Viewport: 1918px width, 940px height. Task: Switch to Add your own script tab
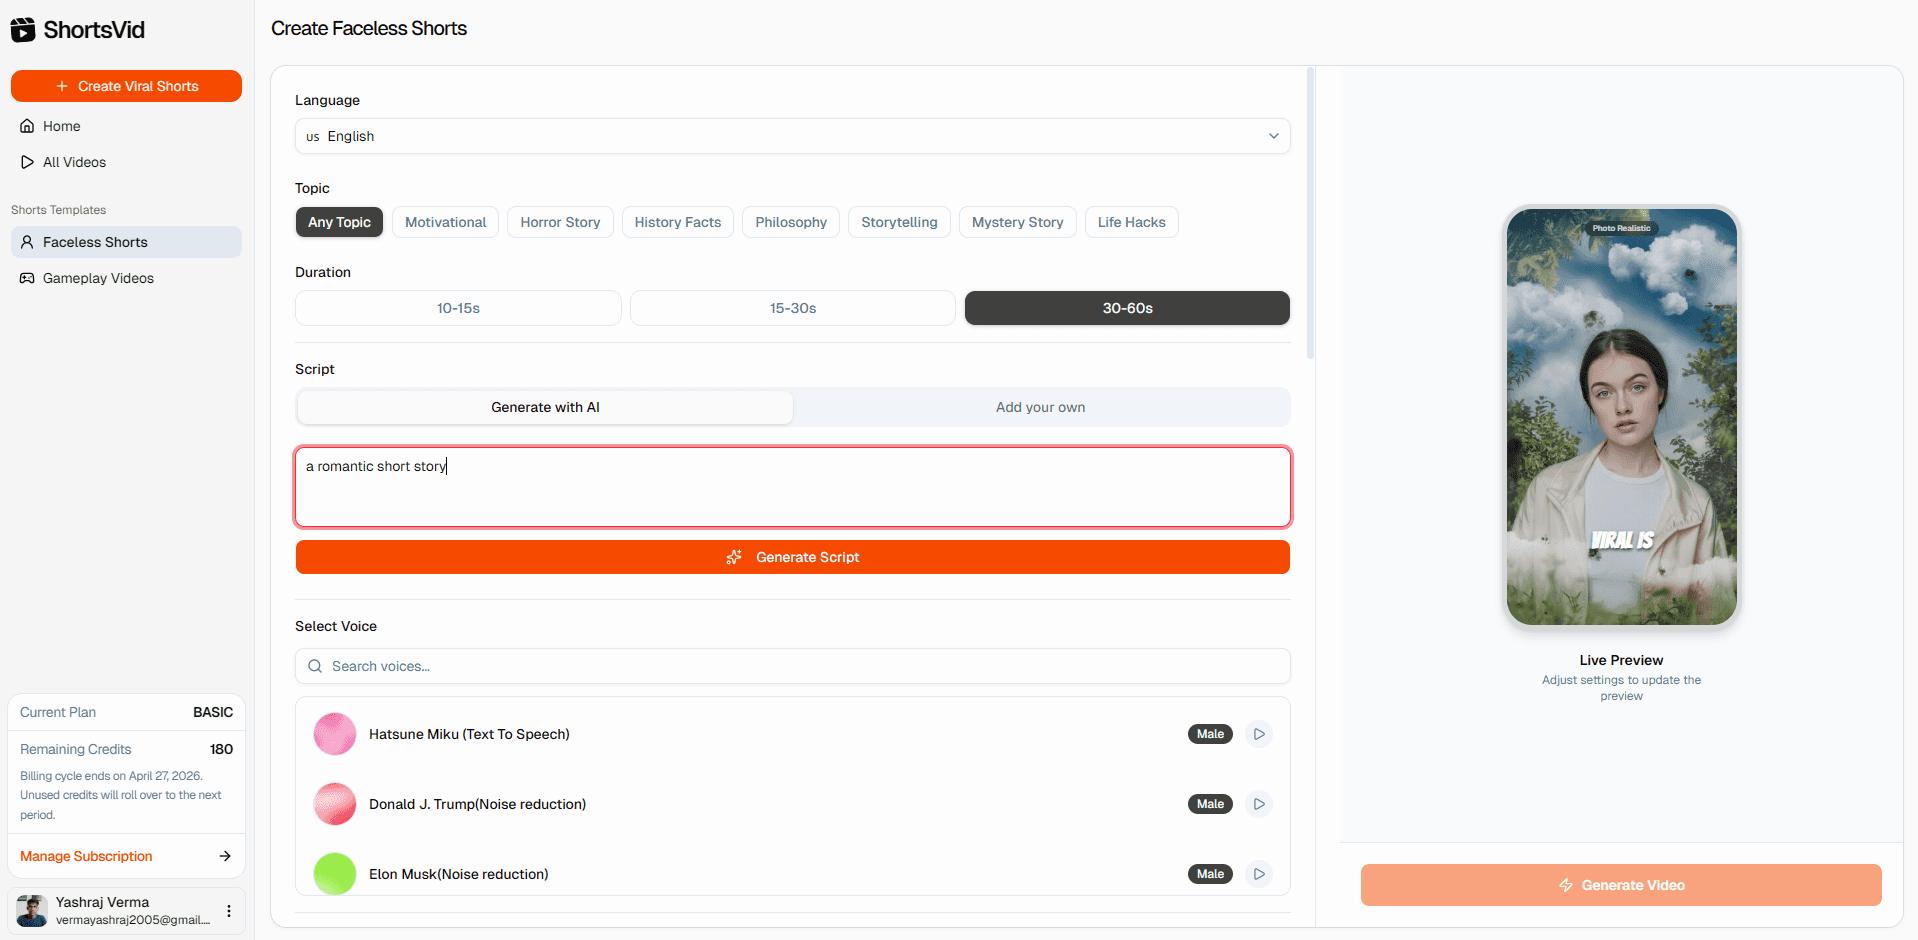1040,407
